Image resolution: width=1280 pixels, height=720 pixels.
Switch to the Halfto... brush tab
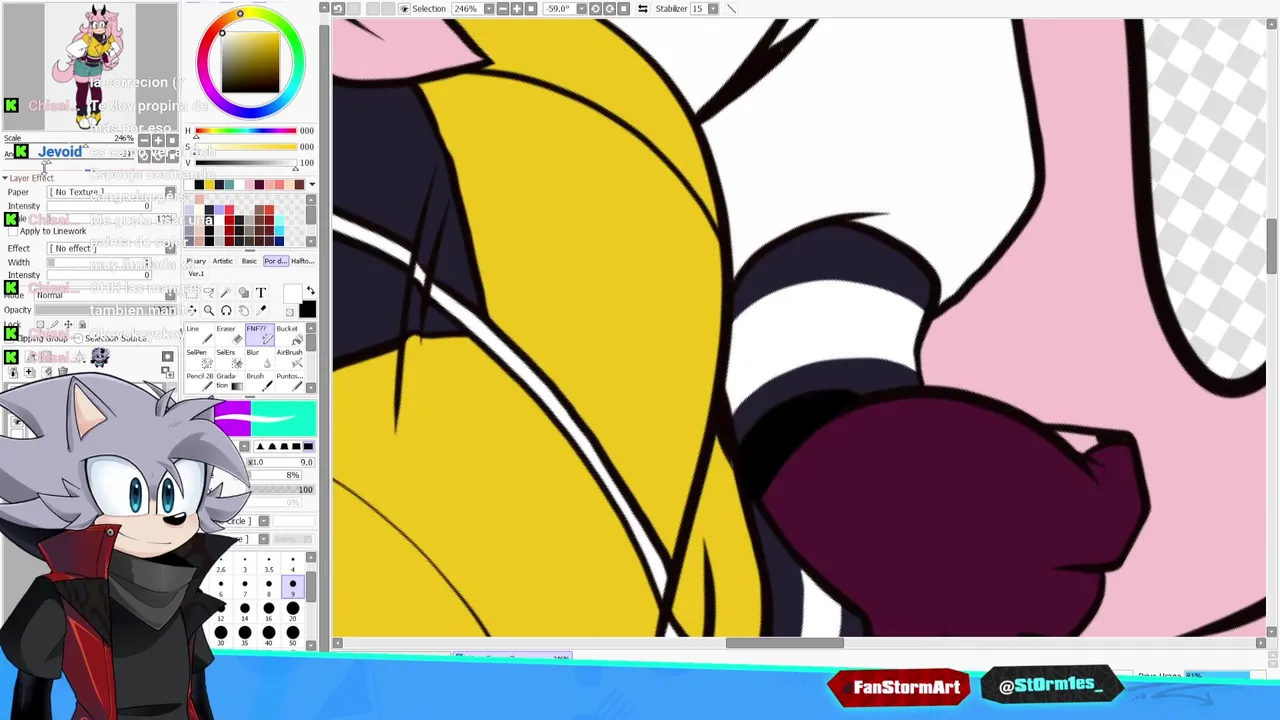tap(303, 261)
